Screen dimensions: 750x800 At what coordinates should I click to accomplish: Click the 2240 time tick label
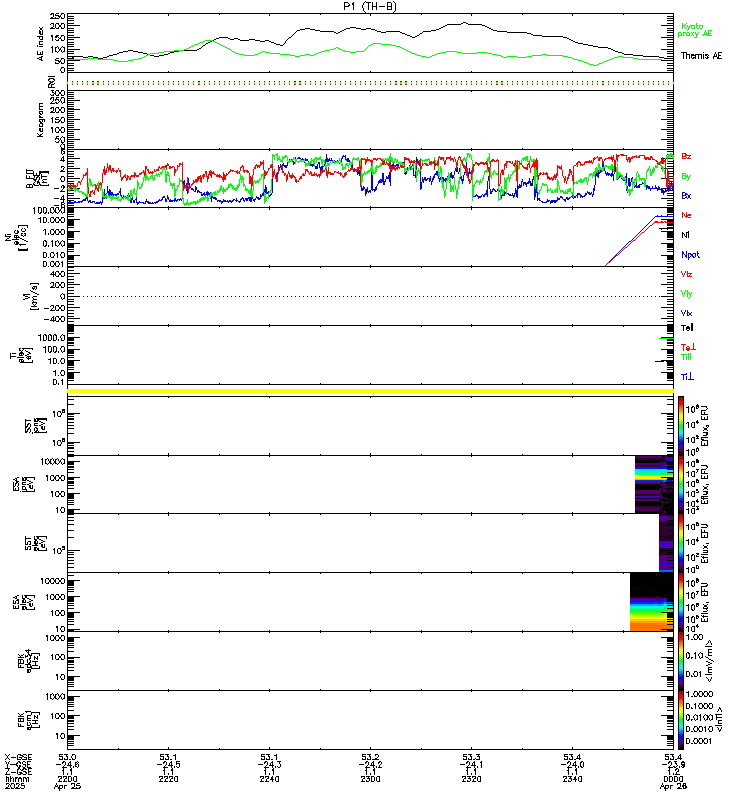click(269, 779)
